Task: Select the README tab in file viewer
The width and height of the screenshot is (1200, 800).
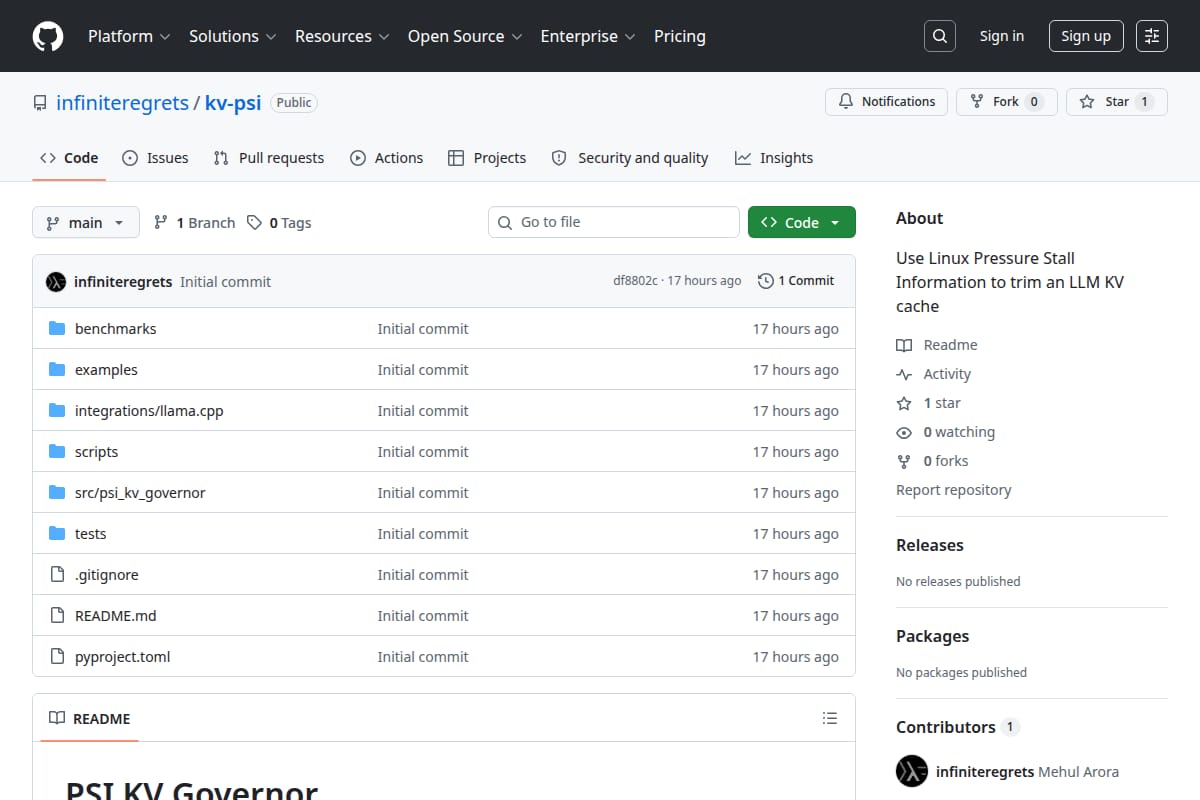Action: [90, 718]
